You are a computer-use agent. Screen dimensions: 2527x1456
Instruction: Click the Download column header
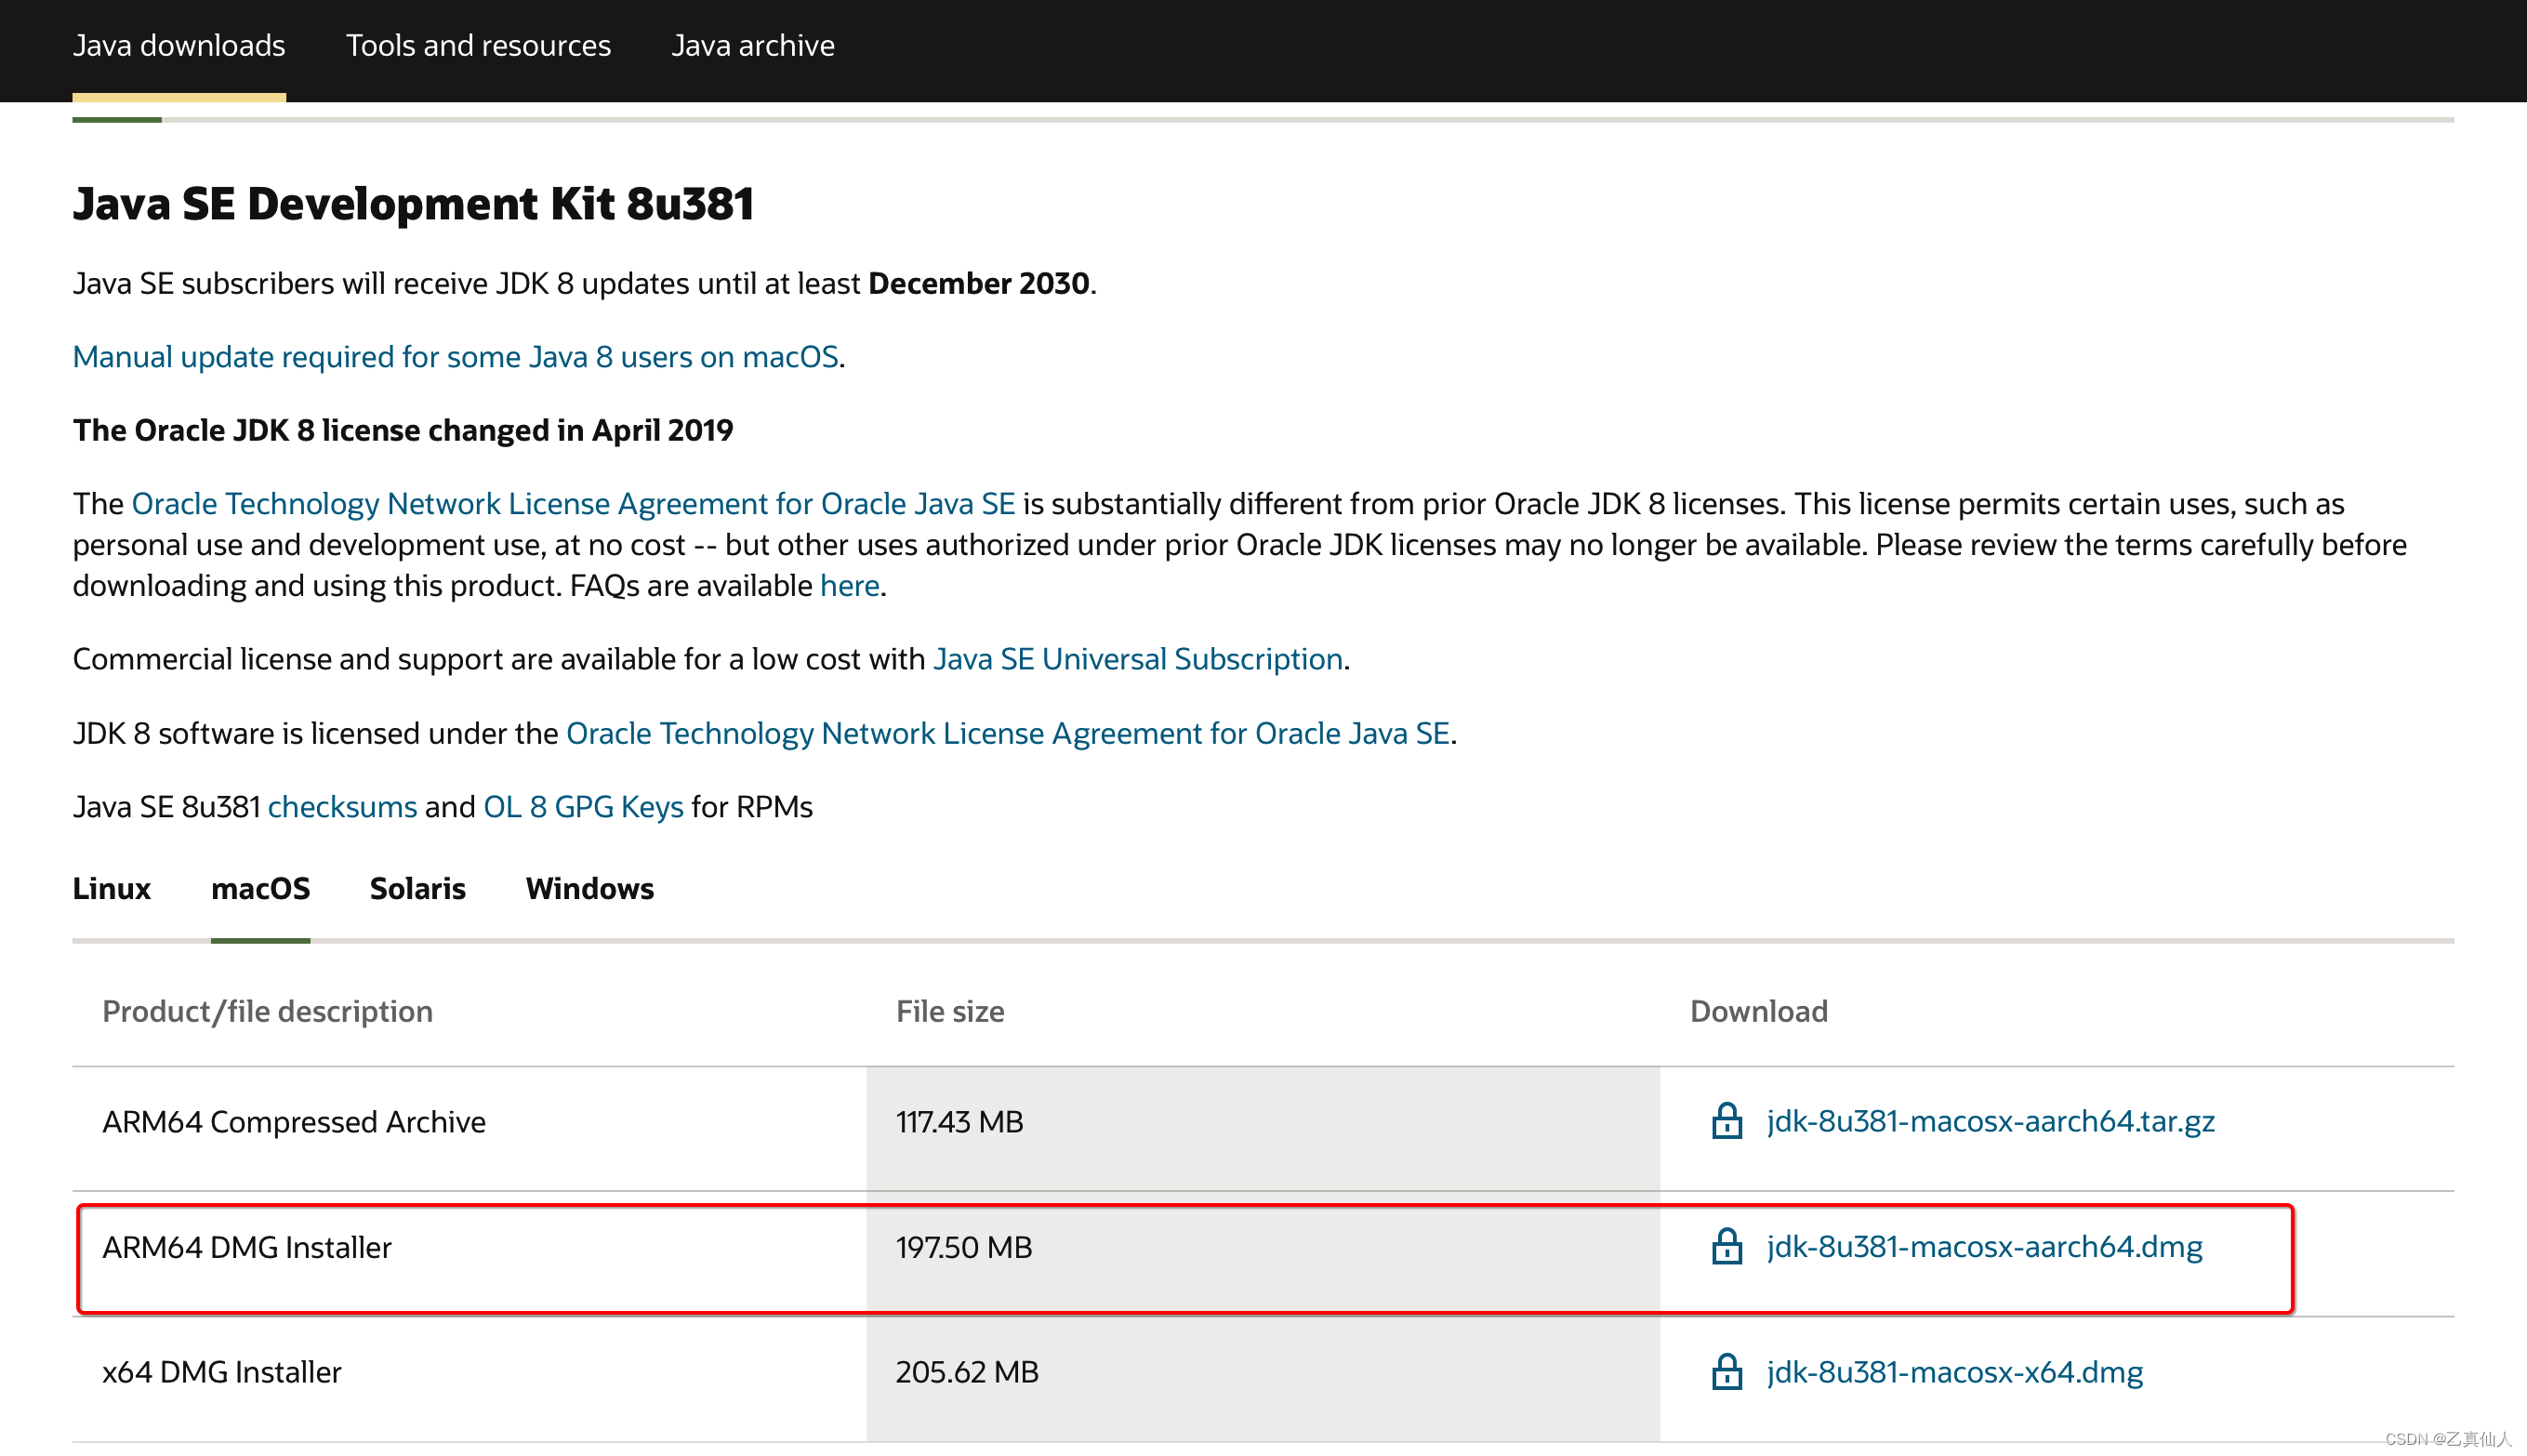1758,1011
